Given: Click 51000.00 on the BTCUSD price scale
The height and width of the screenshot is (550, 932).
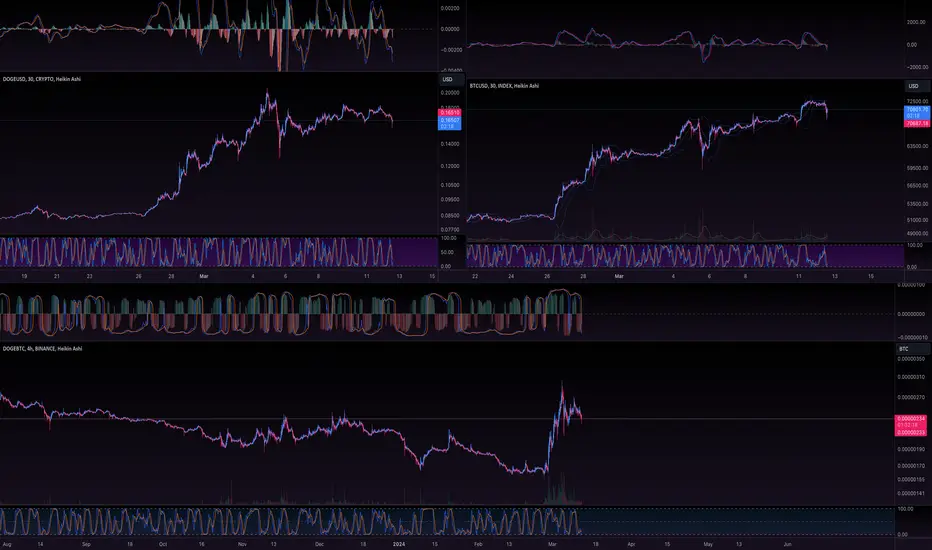Looking at the screenshot, I should [917, 220].
